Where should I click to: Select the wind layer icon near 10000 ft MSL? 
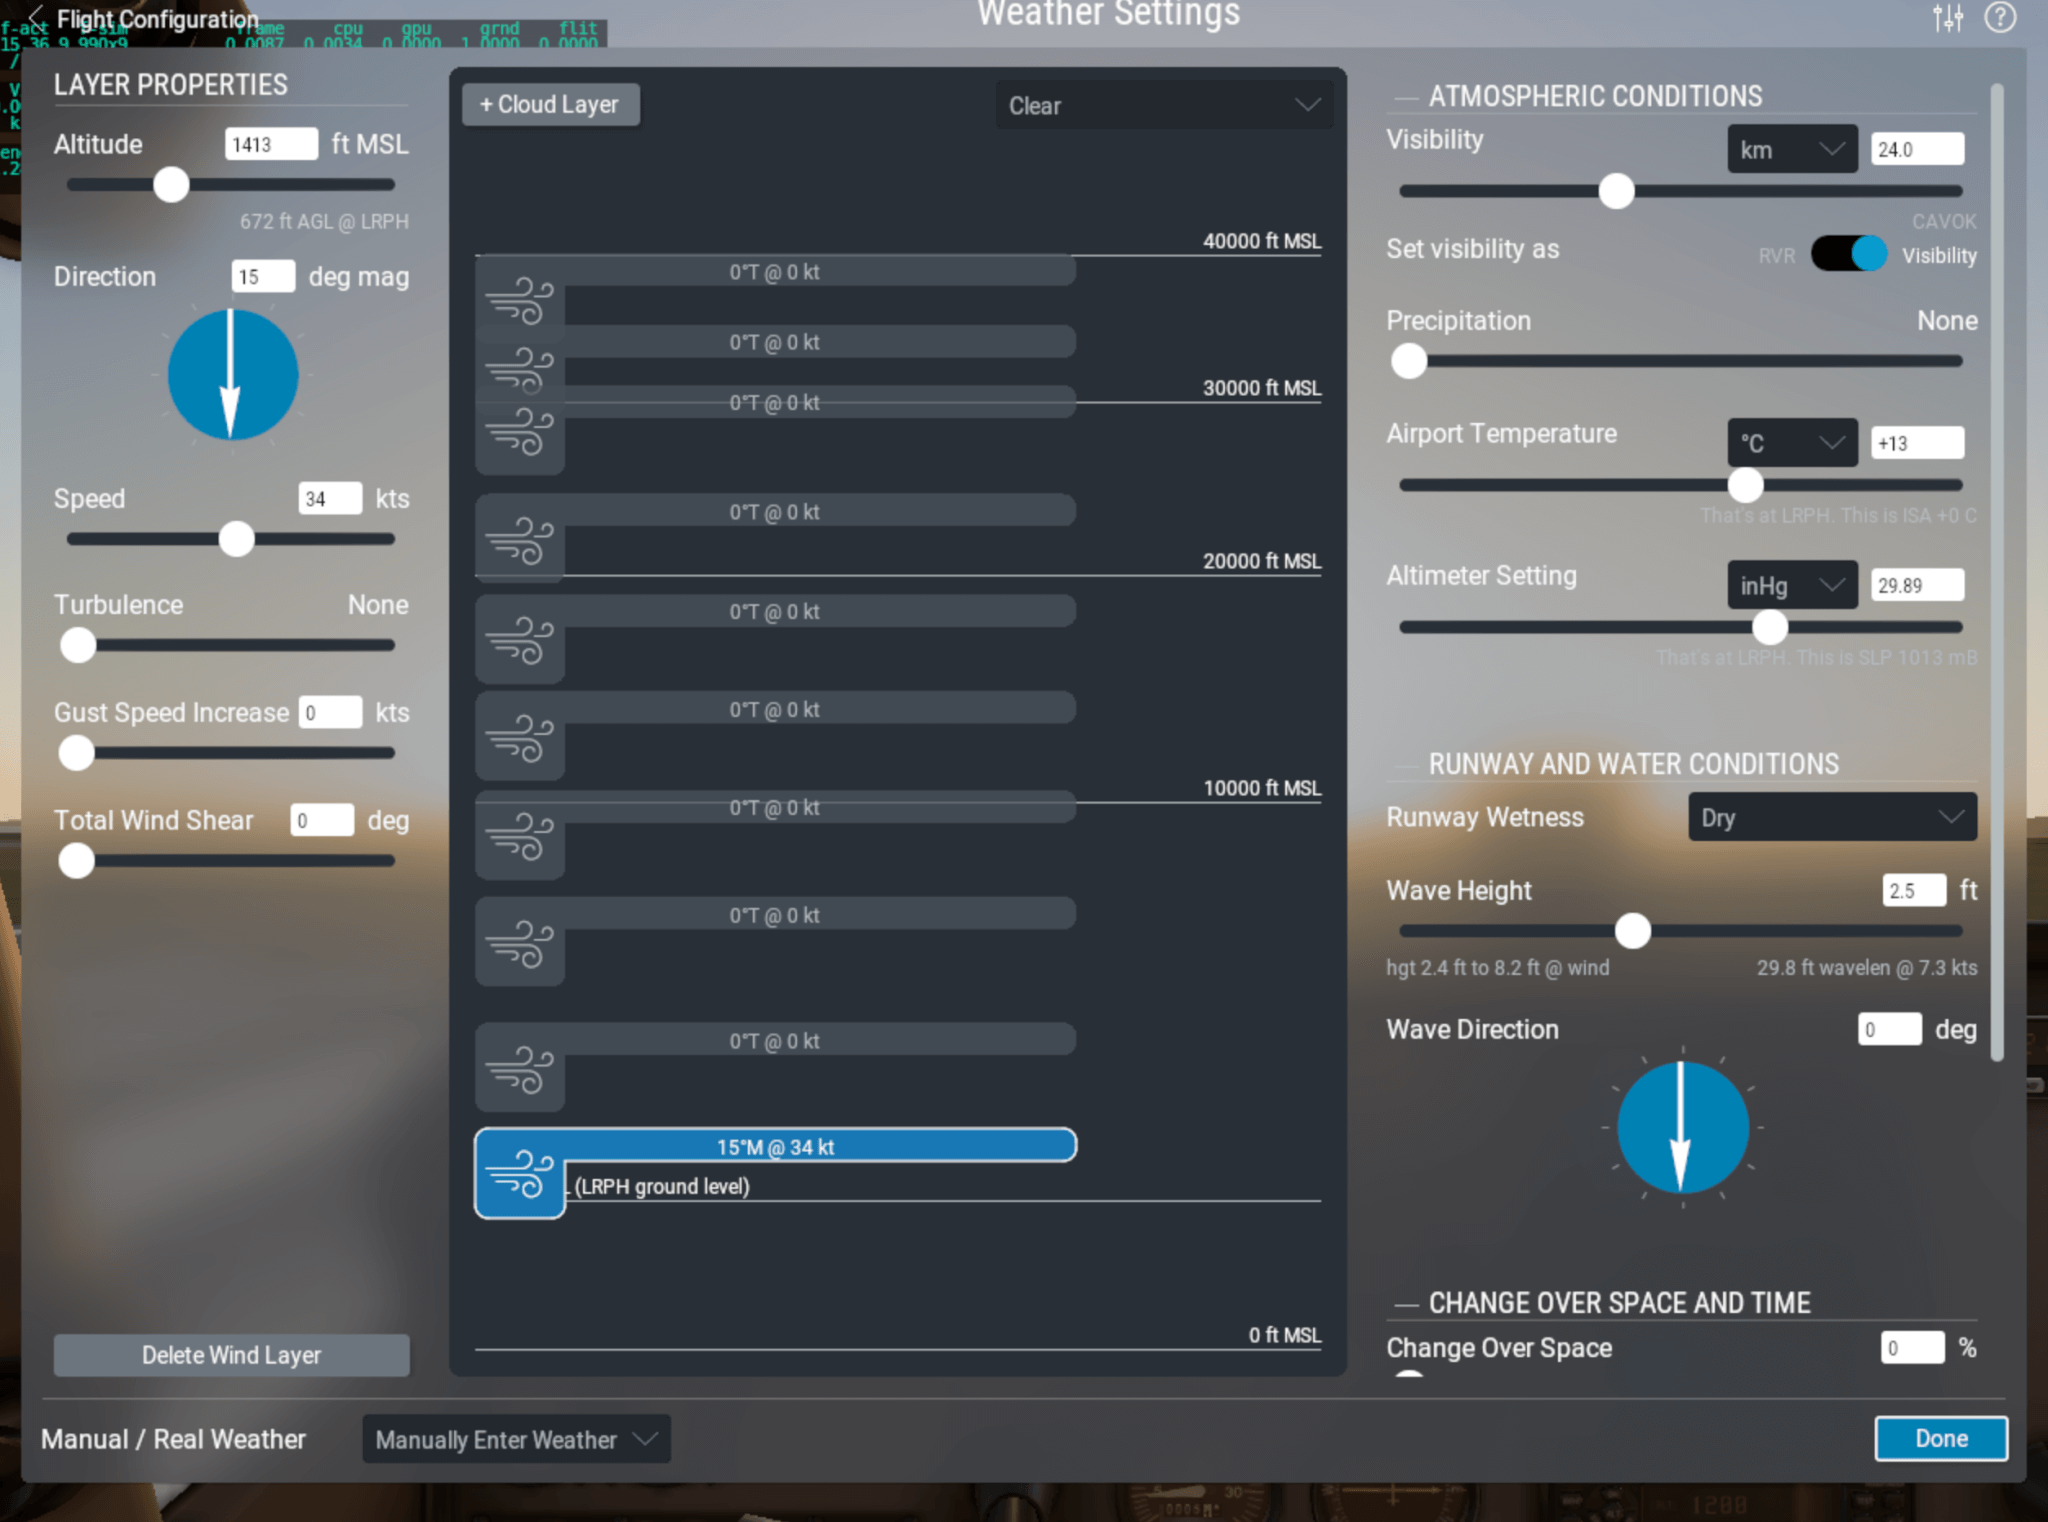[519, 838]
